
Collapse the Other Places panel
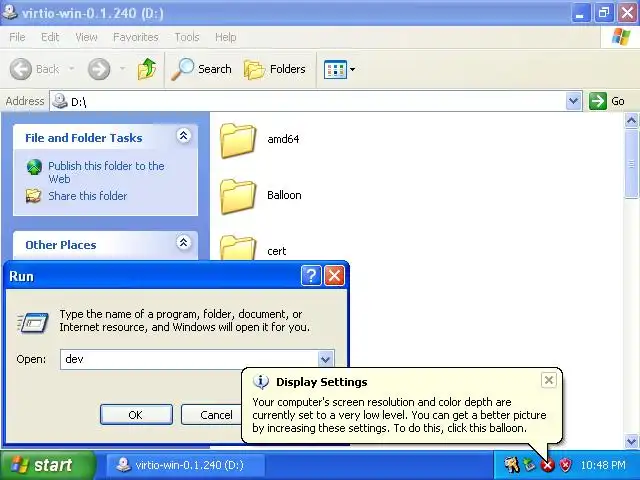[x=184, y=242]
